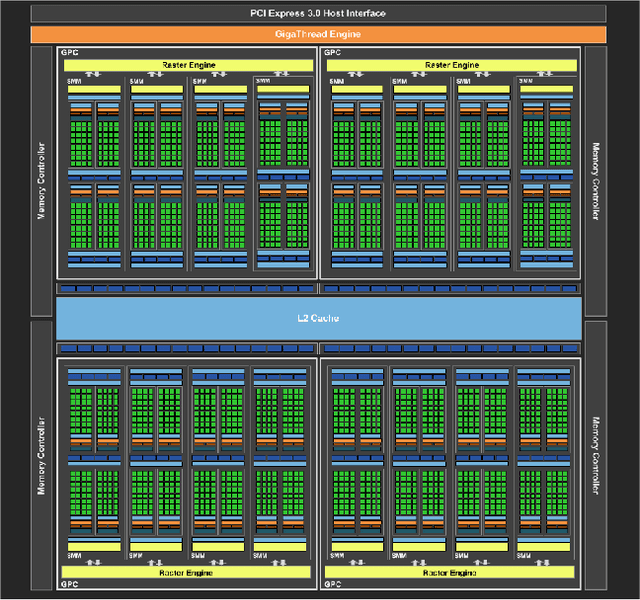Click the leftmost SMM label in top-left GPC
The width and height of the screenshot is (640, 600).
(74, 80)
